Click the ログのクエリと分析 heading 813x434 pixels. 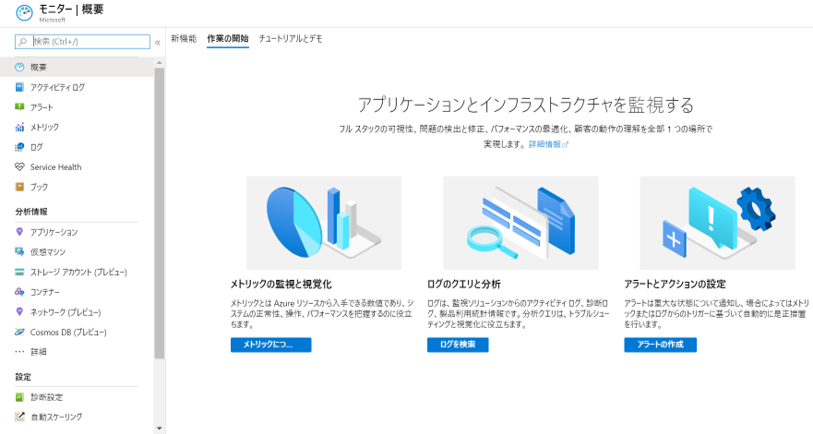coord(464,284)
